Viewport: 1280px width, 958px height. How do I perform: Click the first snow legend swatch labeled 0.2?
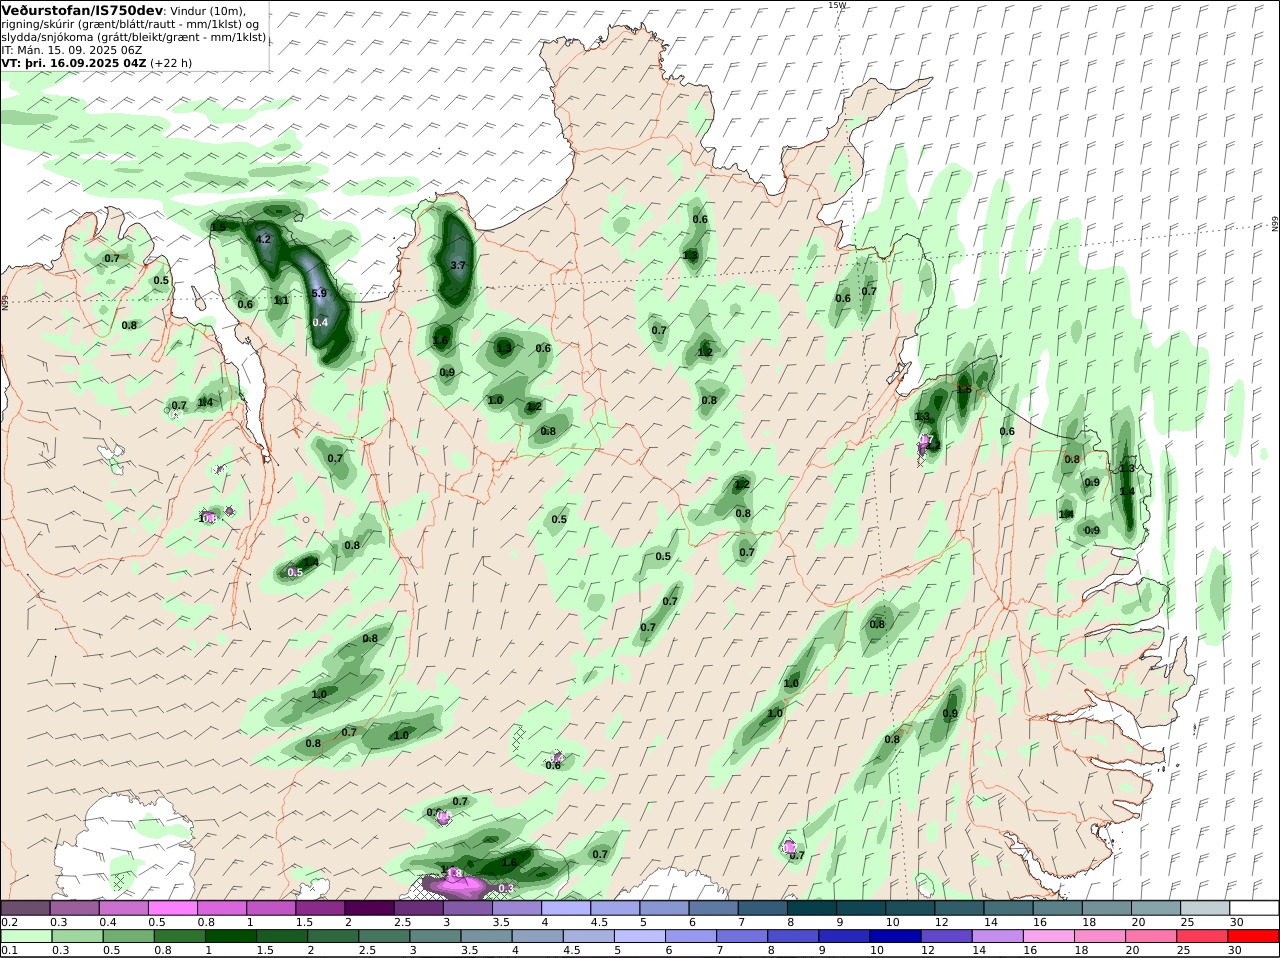25,908
